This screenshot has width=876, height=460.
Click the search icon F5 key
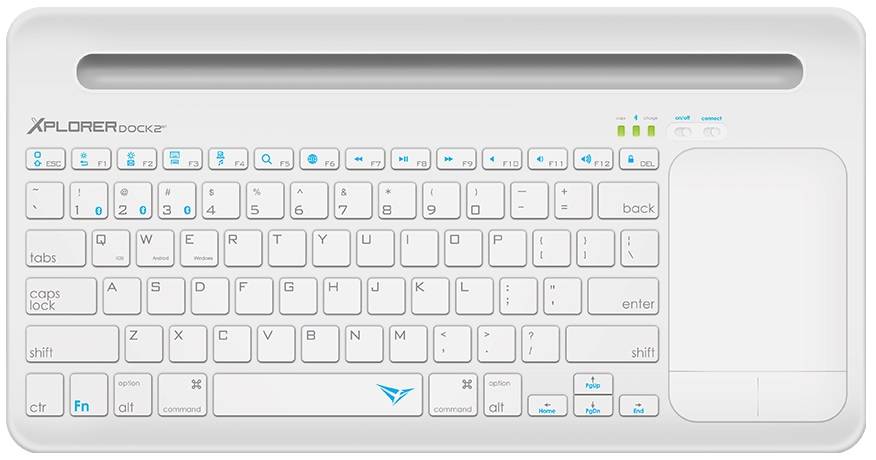pyautogui.click(x=273, y=159)
